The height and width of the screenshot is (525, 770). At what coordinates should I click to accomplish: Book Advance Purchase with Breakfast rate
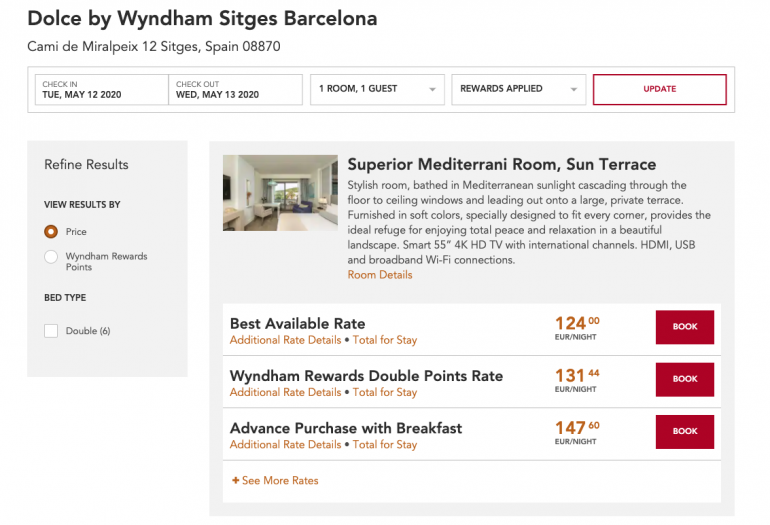(x=684, y=431)
